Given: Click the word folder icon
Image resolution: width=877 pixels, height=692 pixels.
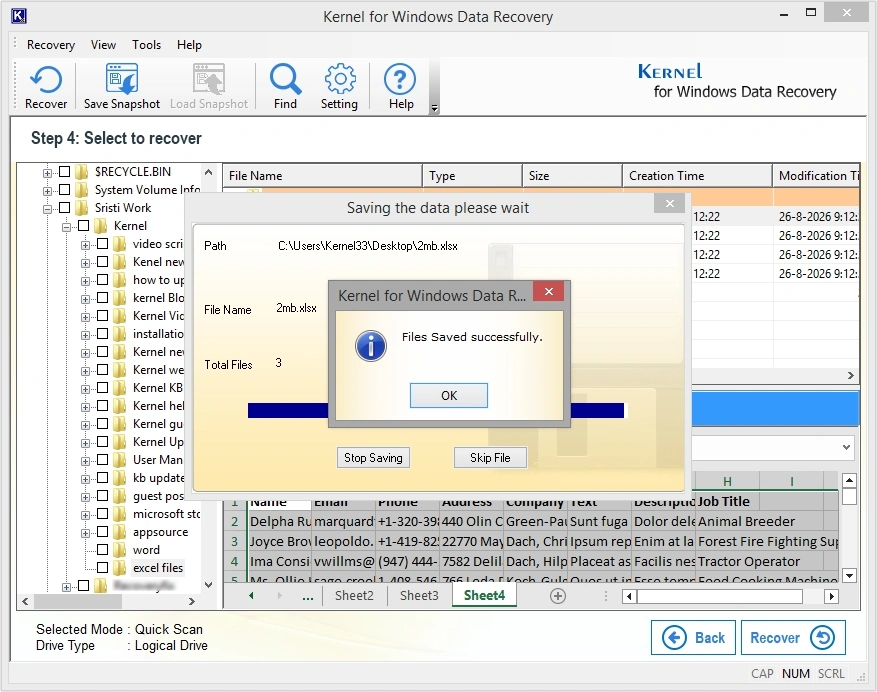Looking at the screenshot, I should pyautogui.click(x=120, y=550).
